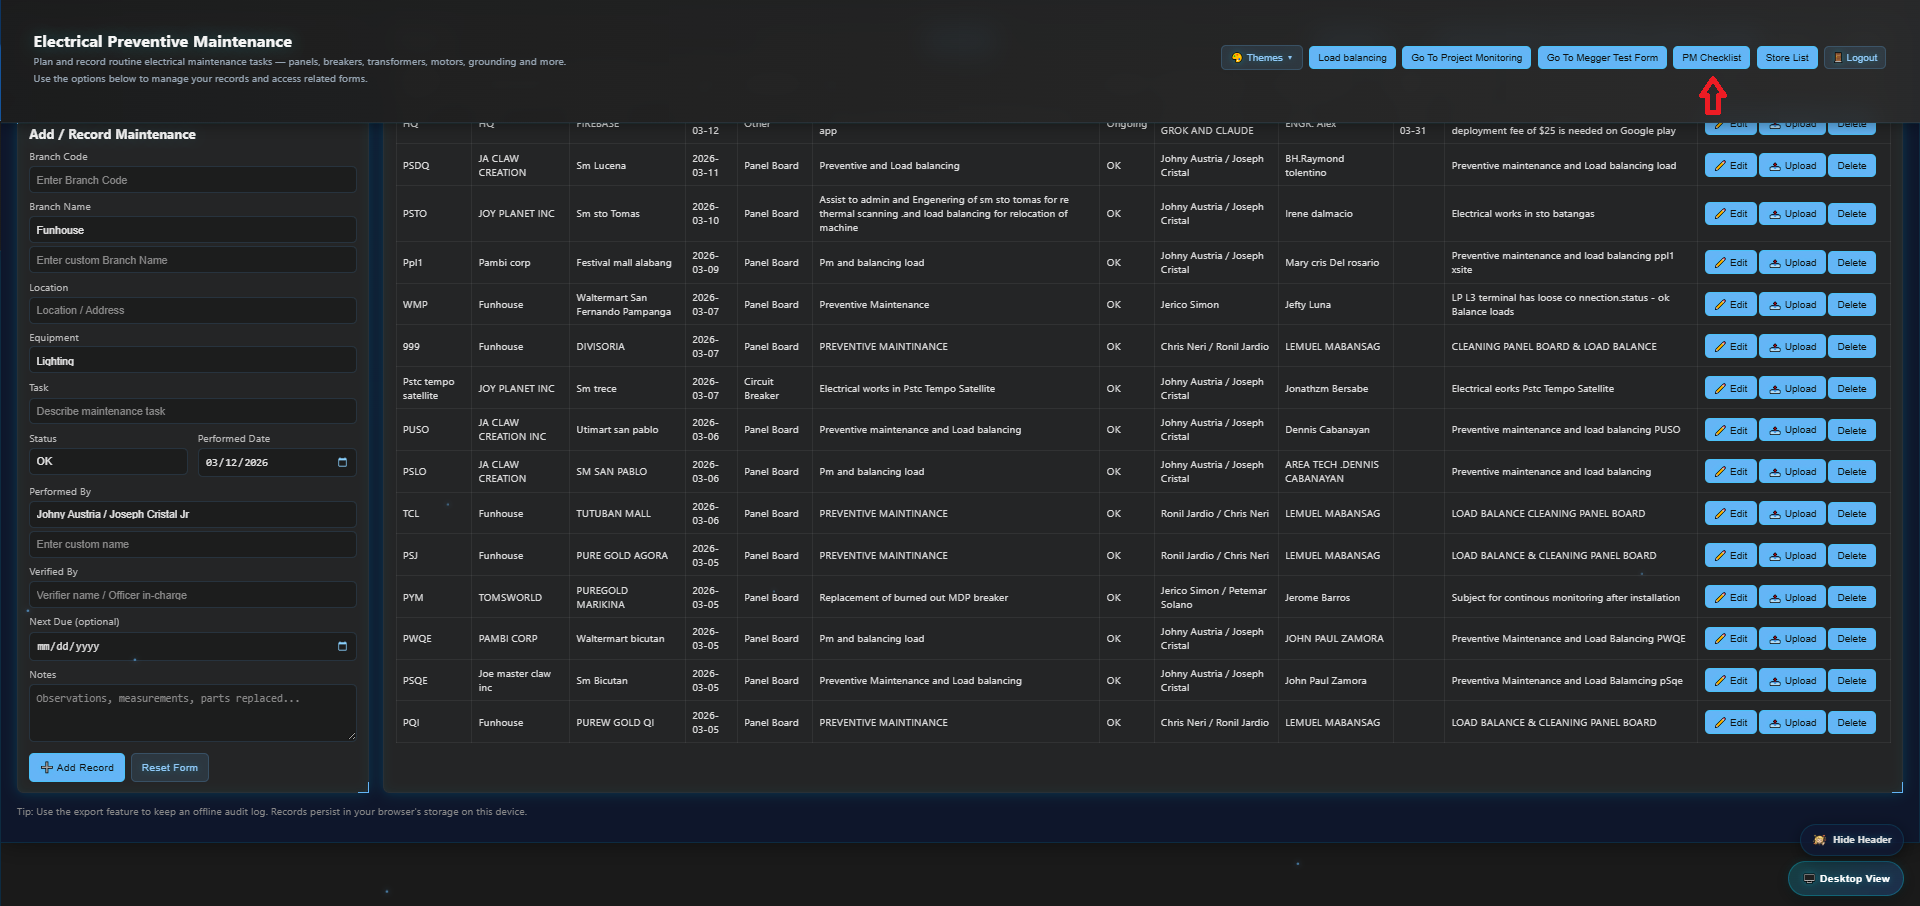
Task: Click the Enter Branch Code input field
Action: 192,180
